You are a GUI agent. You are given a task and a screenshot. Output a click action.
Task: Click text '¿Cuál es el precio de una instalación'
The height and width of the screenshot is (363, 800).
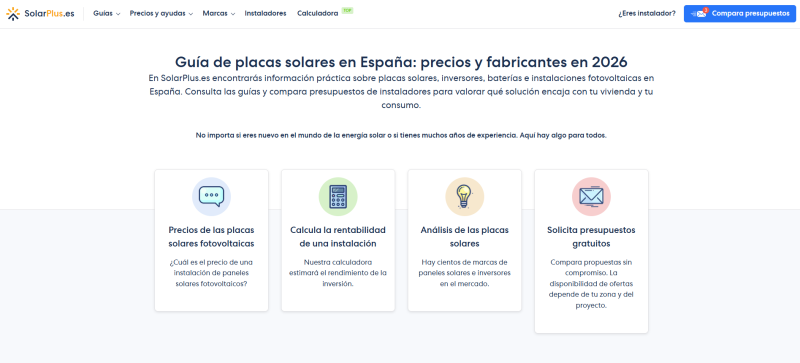(x=211, y=273)
